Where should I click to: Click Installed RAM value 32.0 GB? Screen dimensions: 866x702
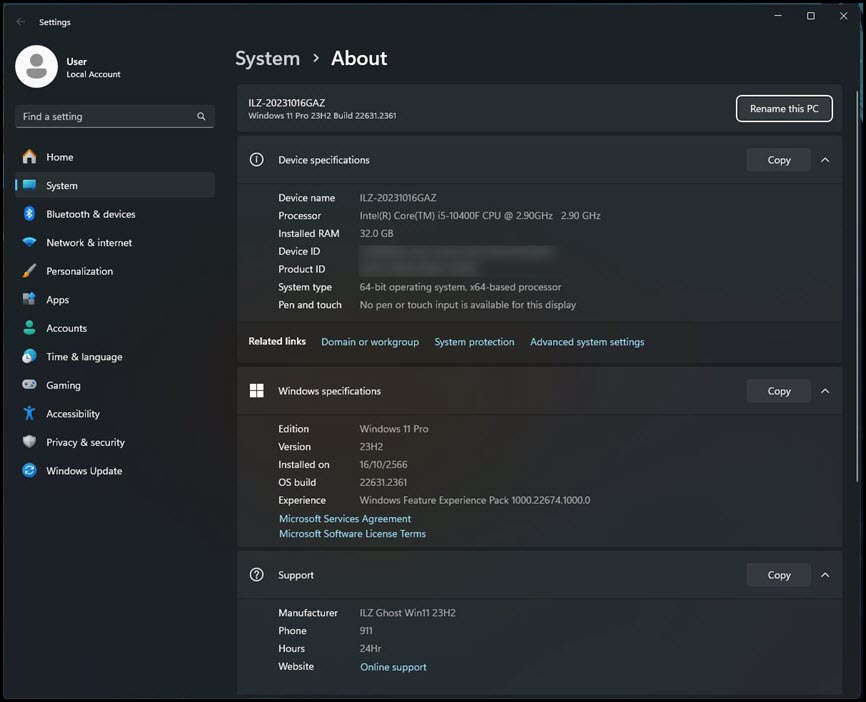point(377,233)
